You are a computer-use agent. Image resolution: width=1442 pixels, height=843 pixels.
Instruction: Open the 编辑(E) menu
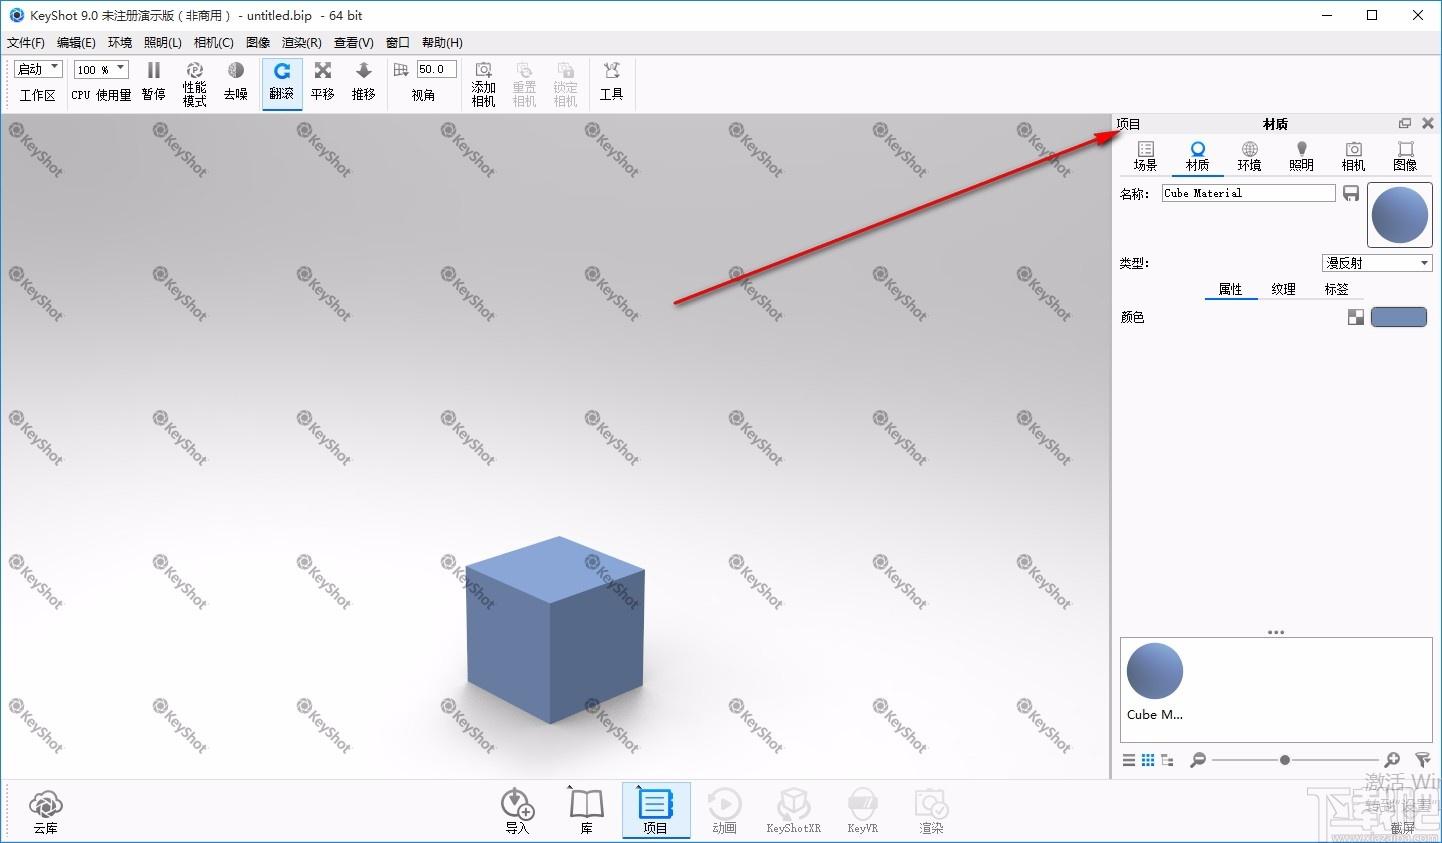(76, 42)
